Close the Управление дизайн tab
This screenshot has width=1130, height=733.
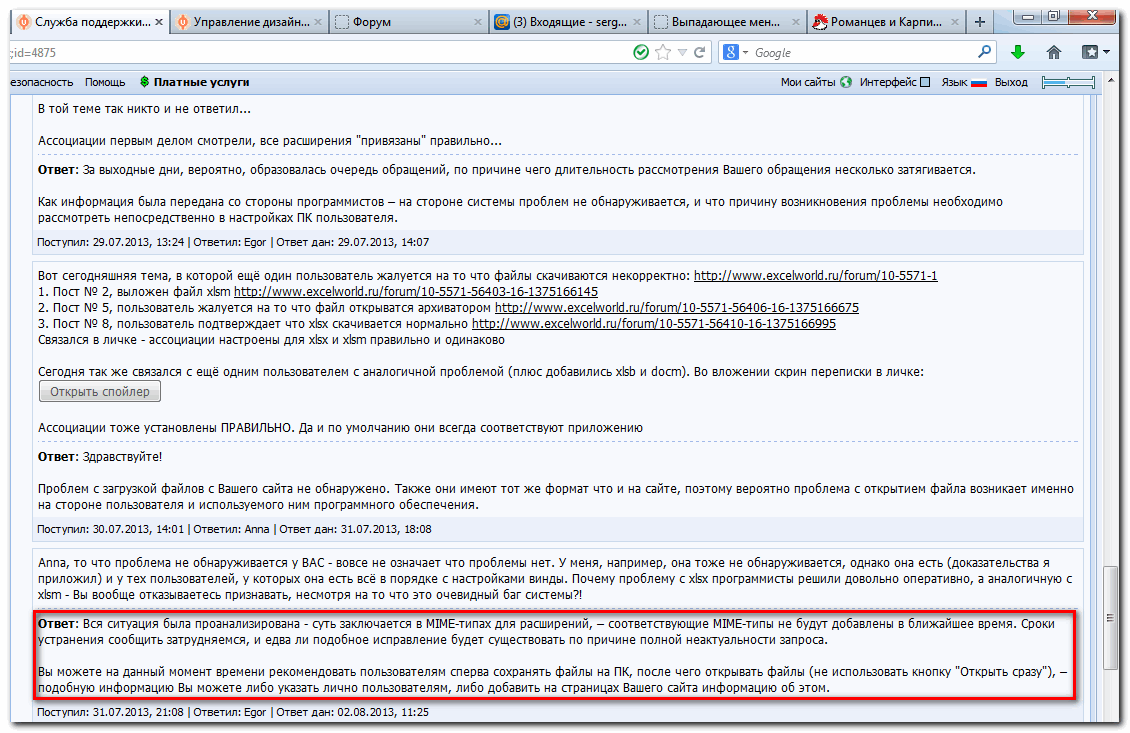point(318,22)
